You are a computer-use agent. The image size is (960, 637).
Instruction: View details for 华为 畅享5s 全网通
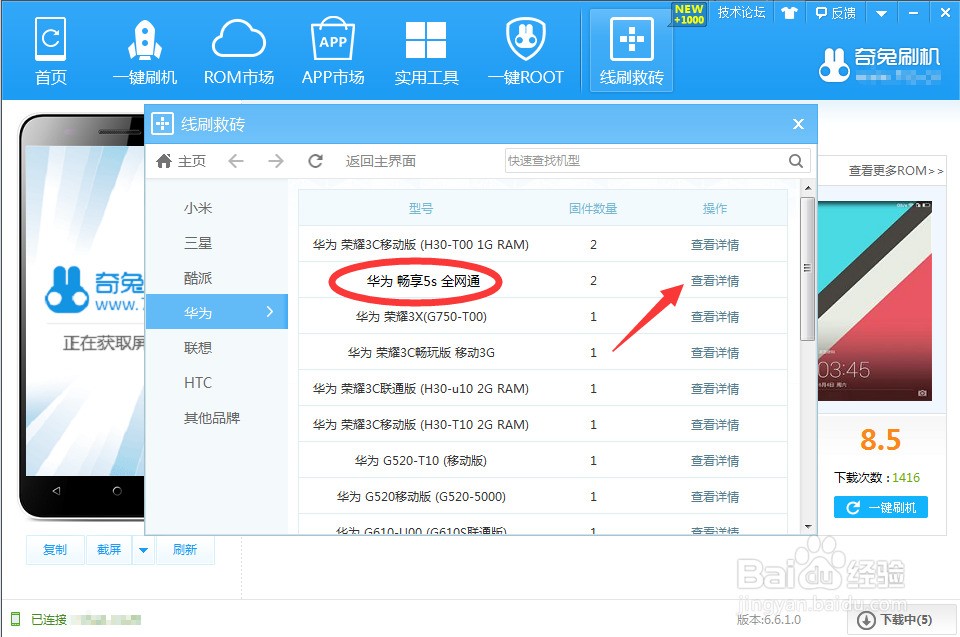click(714, 281)
